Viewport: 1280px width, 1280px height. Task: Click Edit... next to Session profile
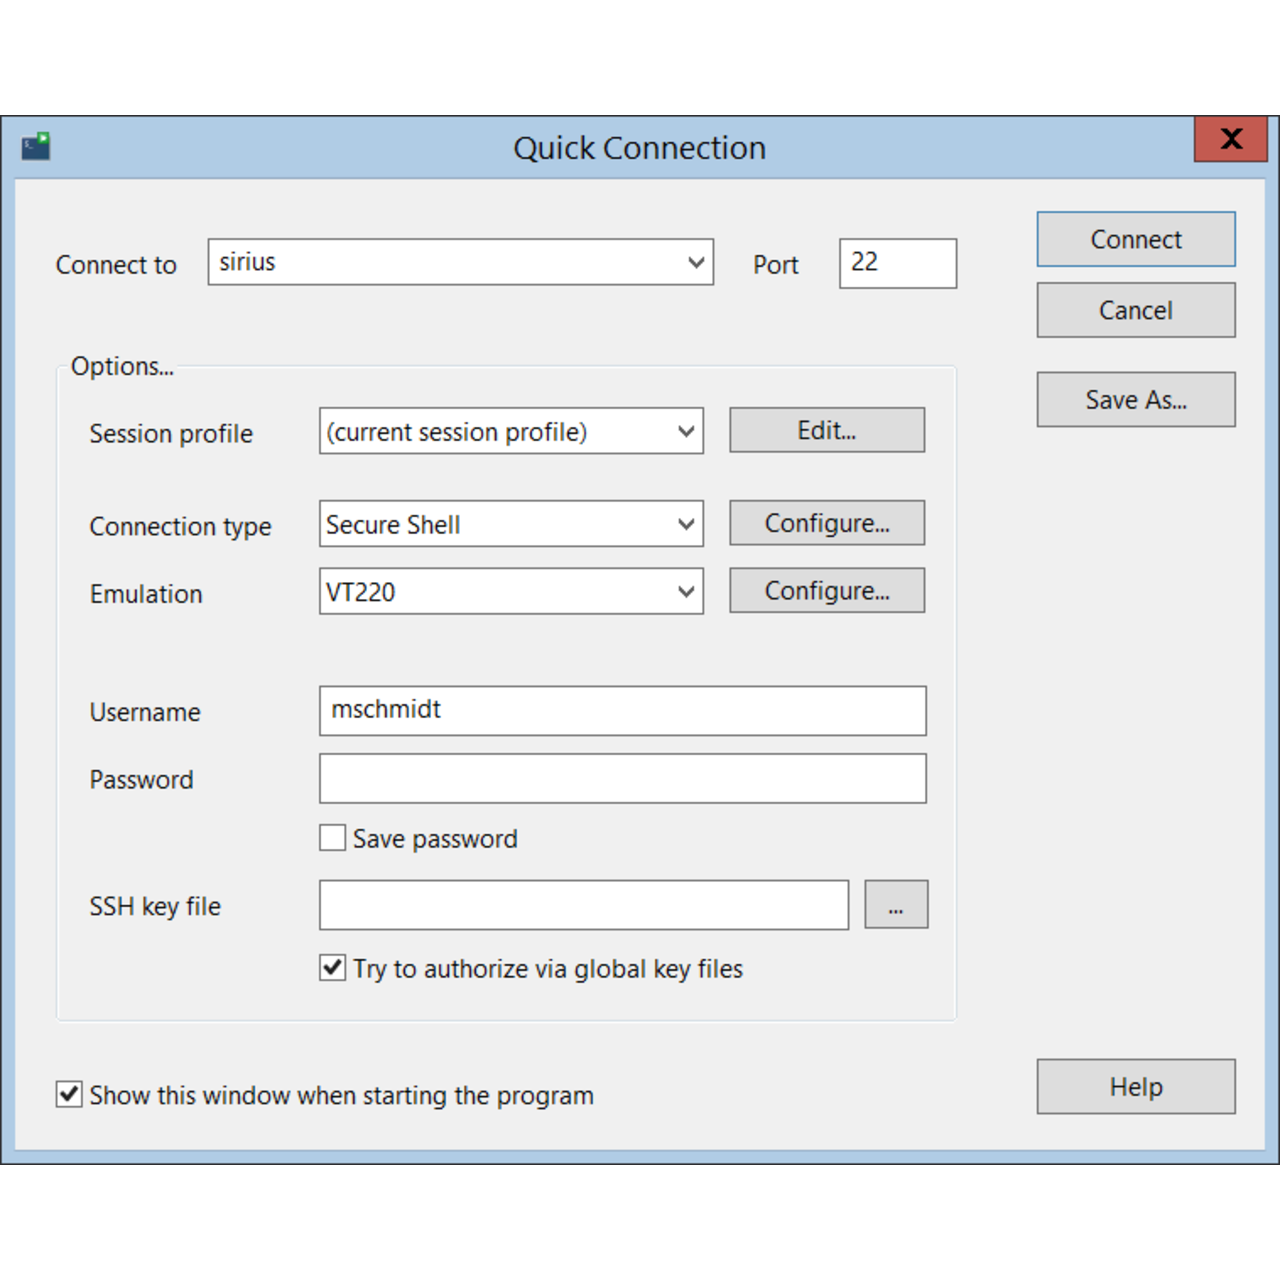click(x=826, y=430)
